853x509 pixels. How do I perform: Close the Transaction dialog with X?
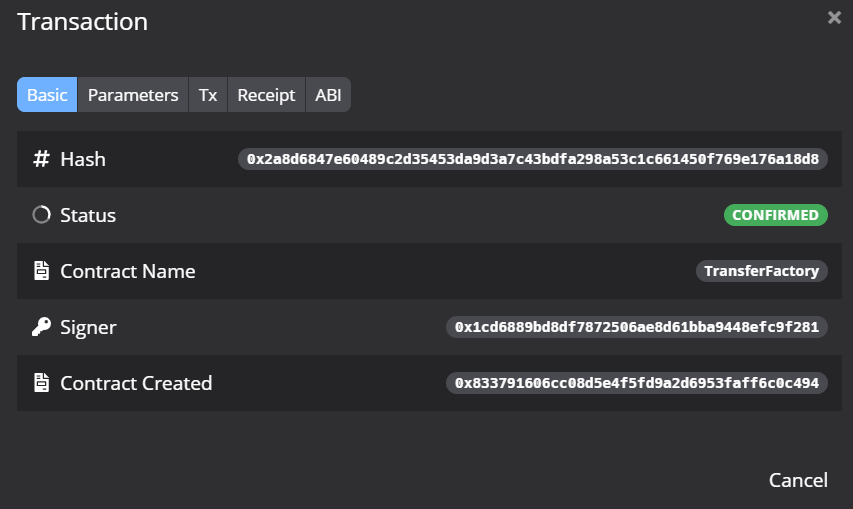click(x=834, y=18)
